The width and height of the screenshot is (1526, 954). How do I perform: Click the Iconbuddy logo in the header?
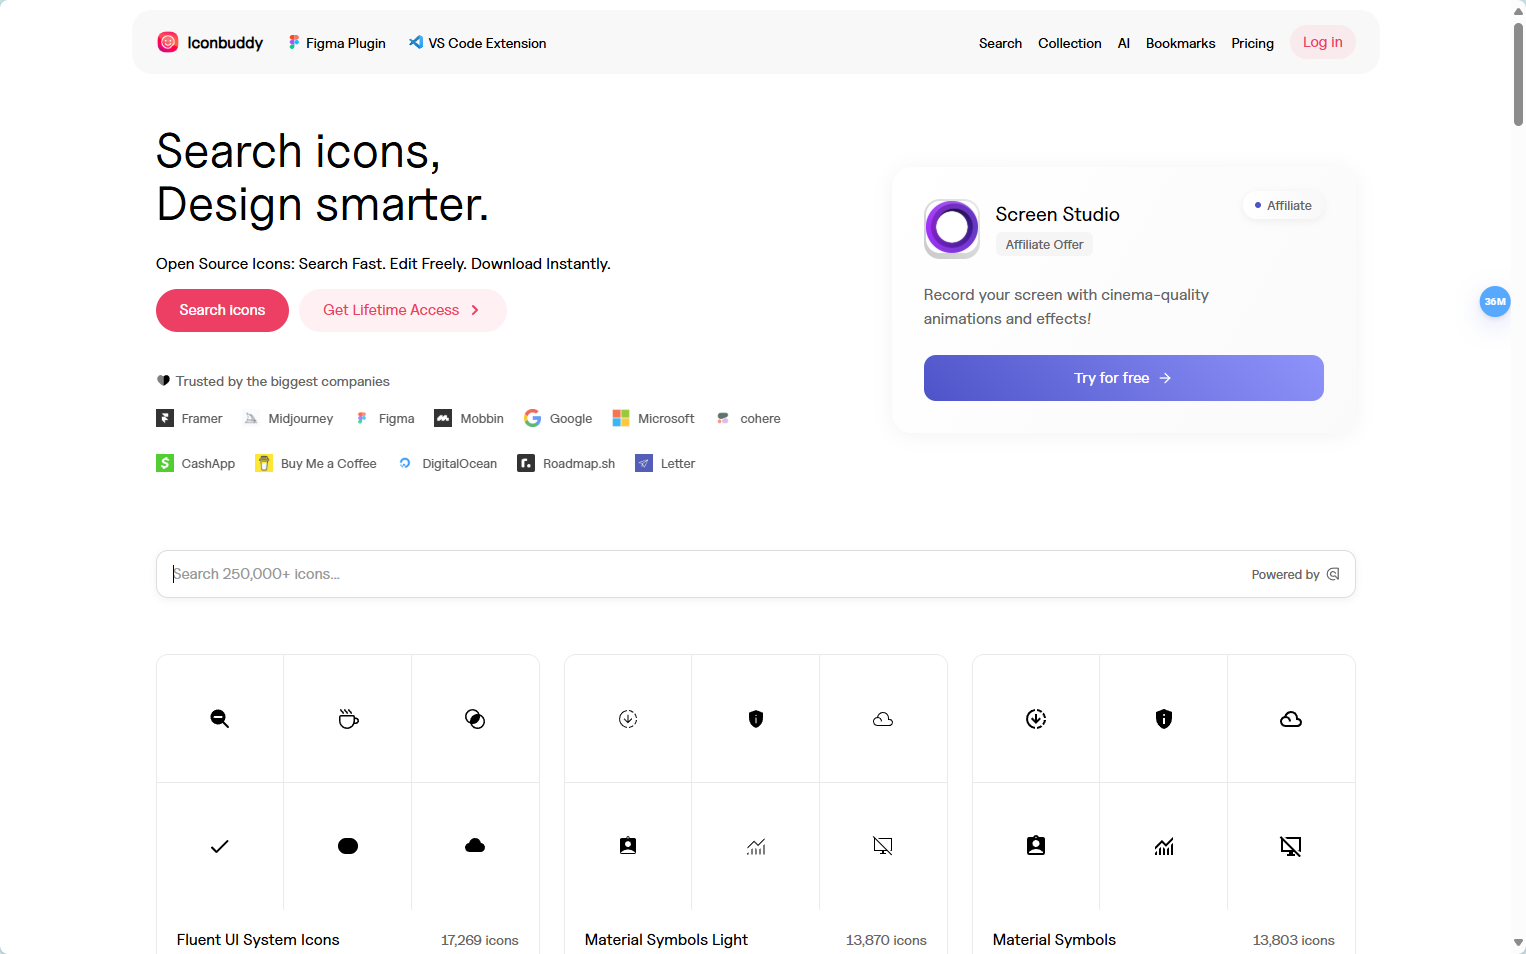click(x=210, y=43)
